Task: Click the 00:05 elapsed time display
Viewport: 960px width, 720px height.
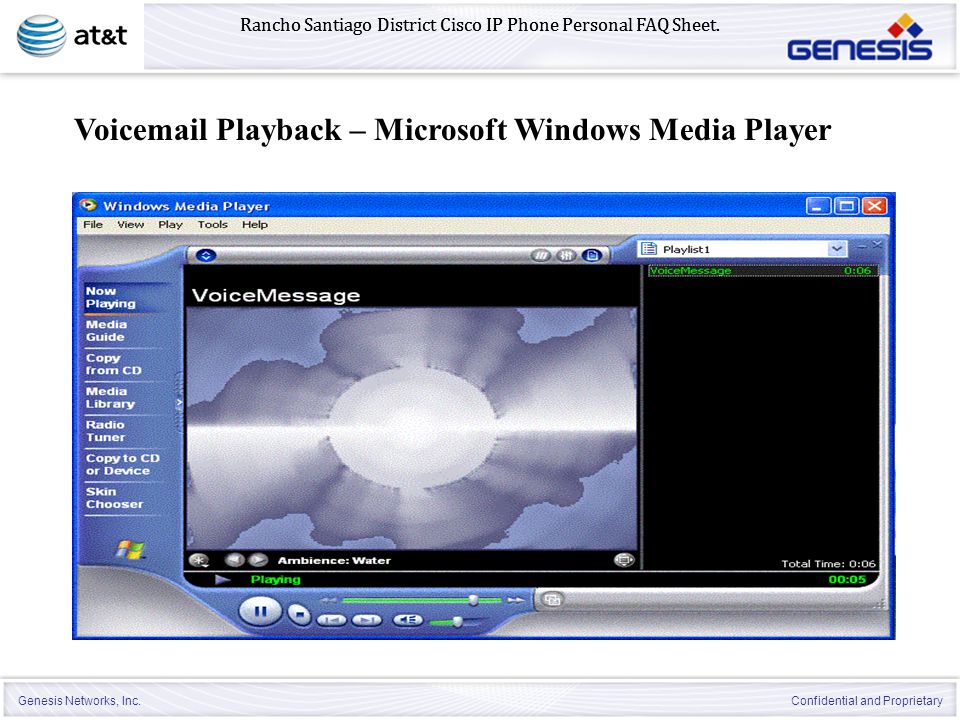Action: (847, 579)
